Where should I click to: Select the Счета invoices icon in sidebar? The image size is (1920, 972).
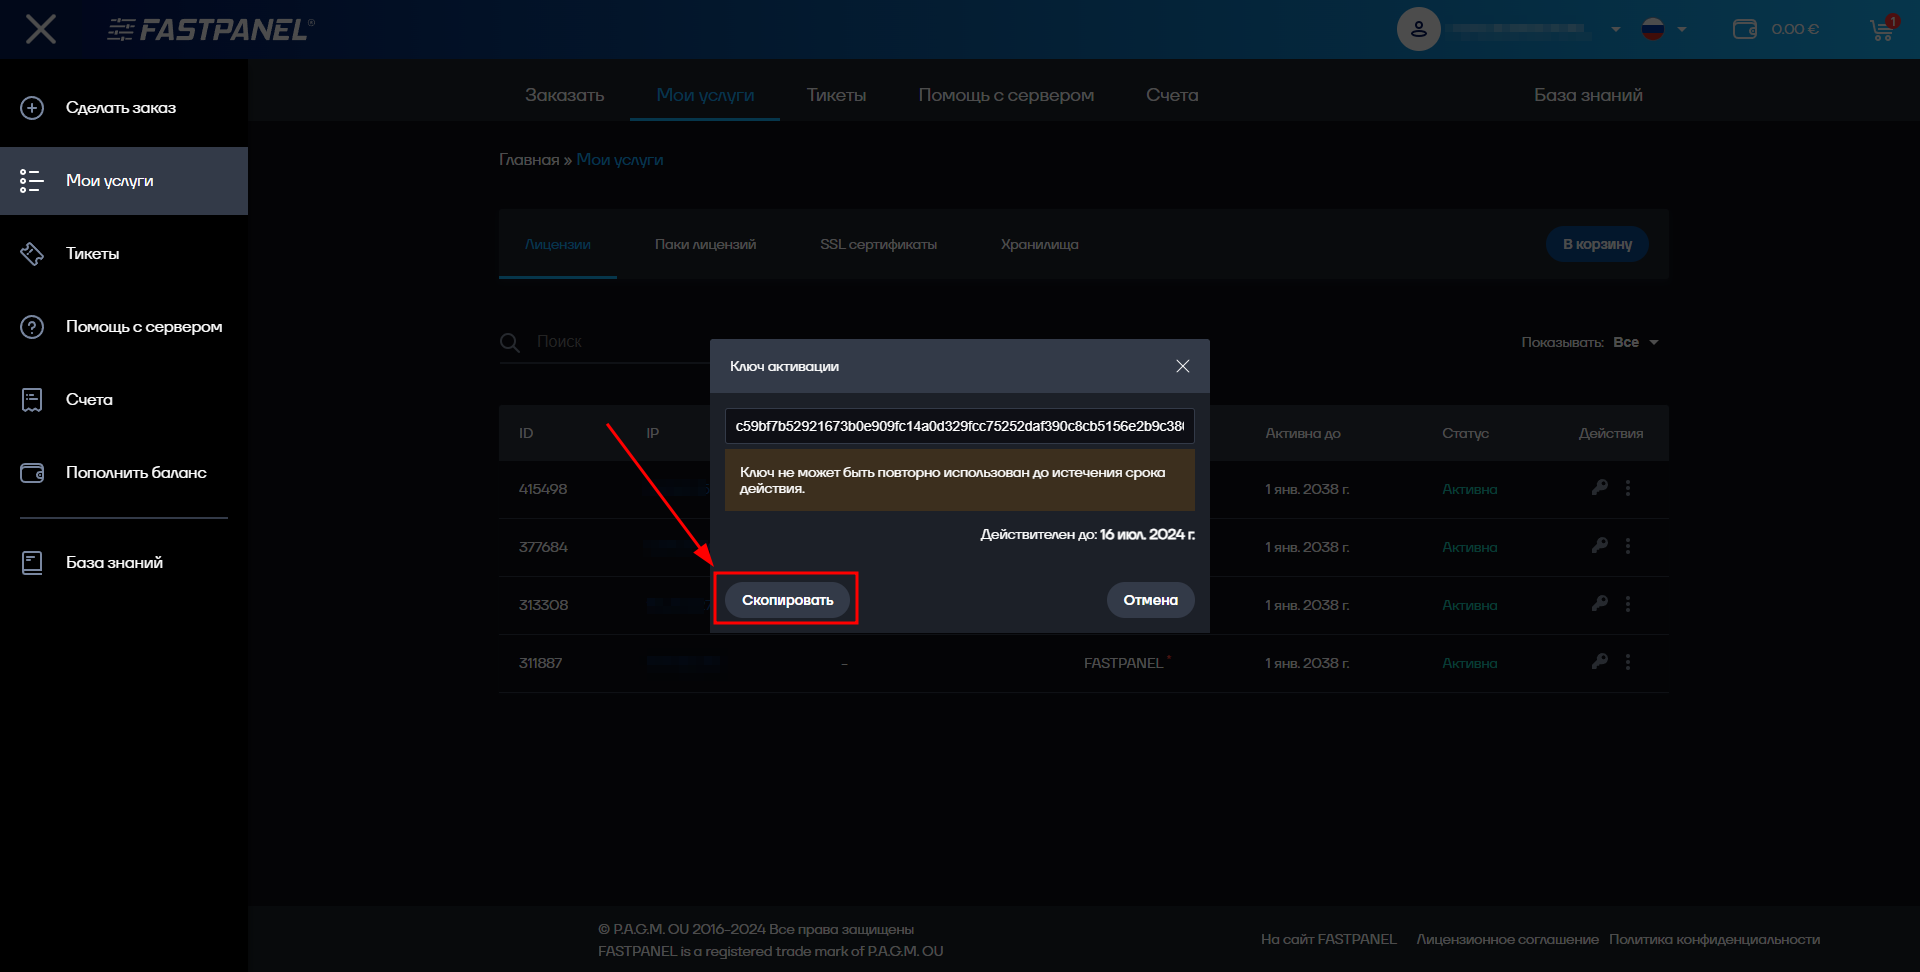click(32, 399)
